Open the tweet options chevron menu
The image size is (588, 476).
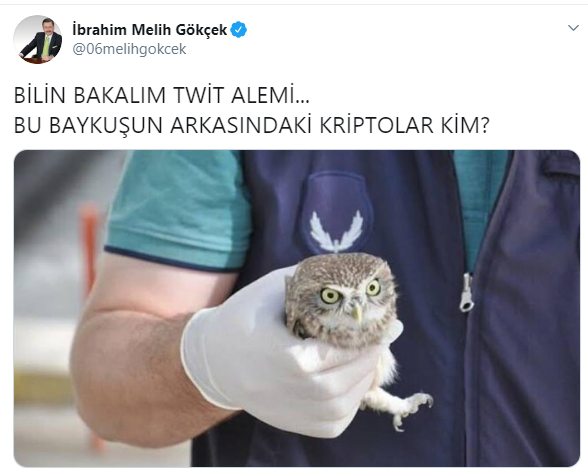pos(573,28)
